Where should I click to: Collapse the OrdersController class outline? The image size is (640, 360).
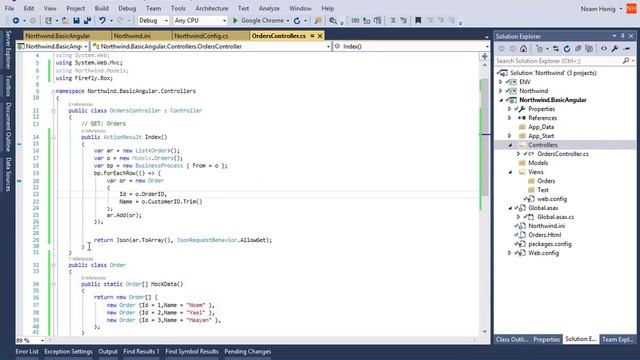coord(53,111)
